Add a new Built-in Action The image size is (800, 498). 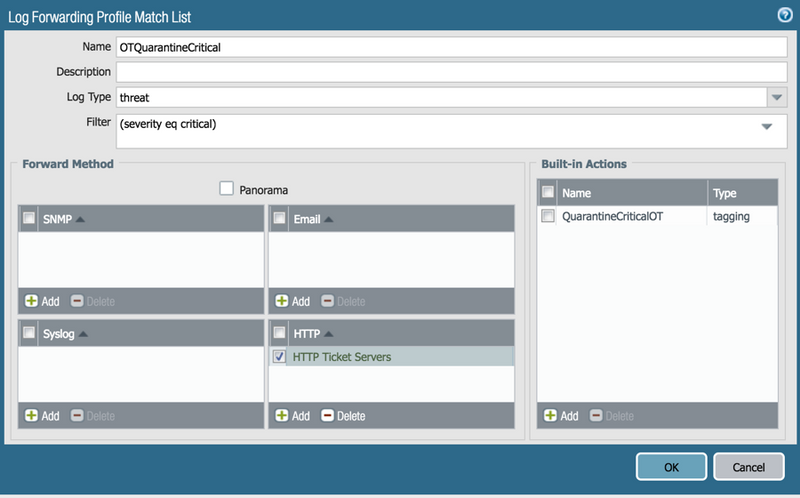[x=560, y=416]
